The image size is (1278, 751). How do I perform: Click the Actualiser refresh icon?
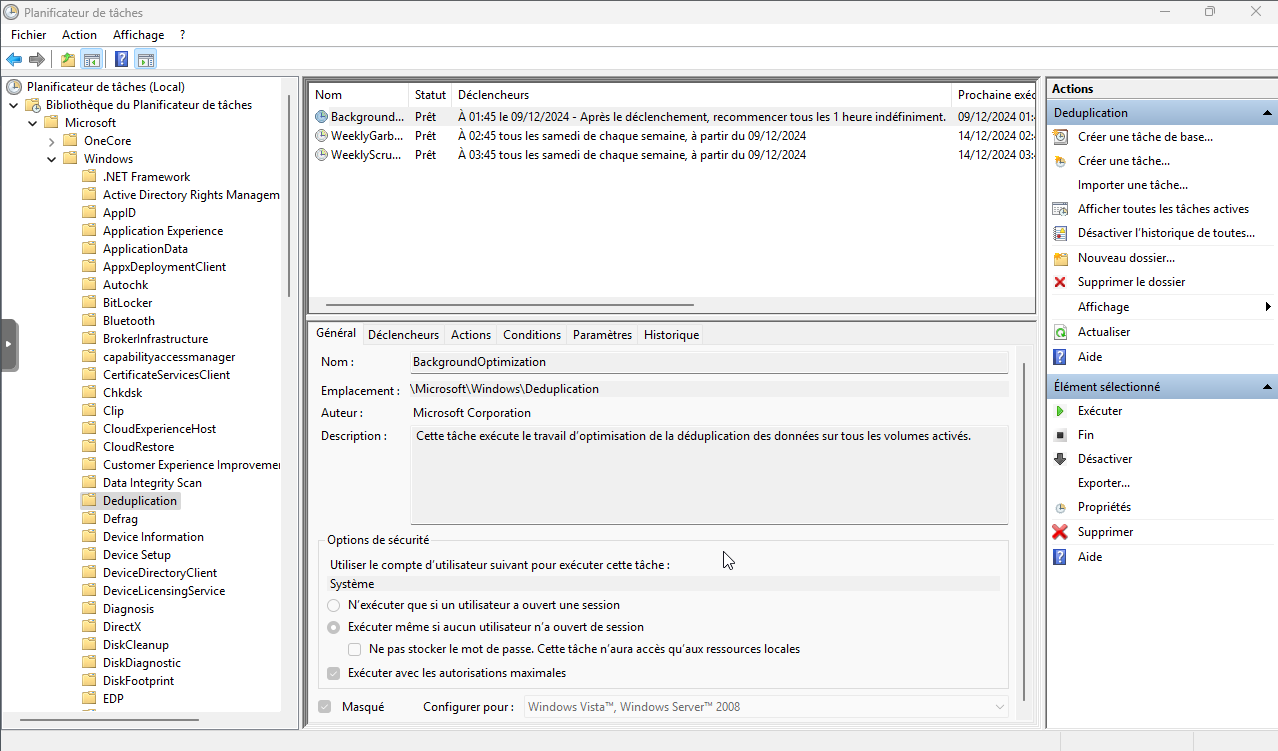pyautogui.click(x=1060, y=332)
